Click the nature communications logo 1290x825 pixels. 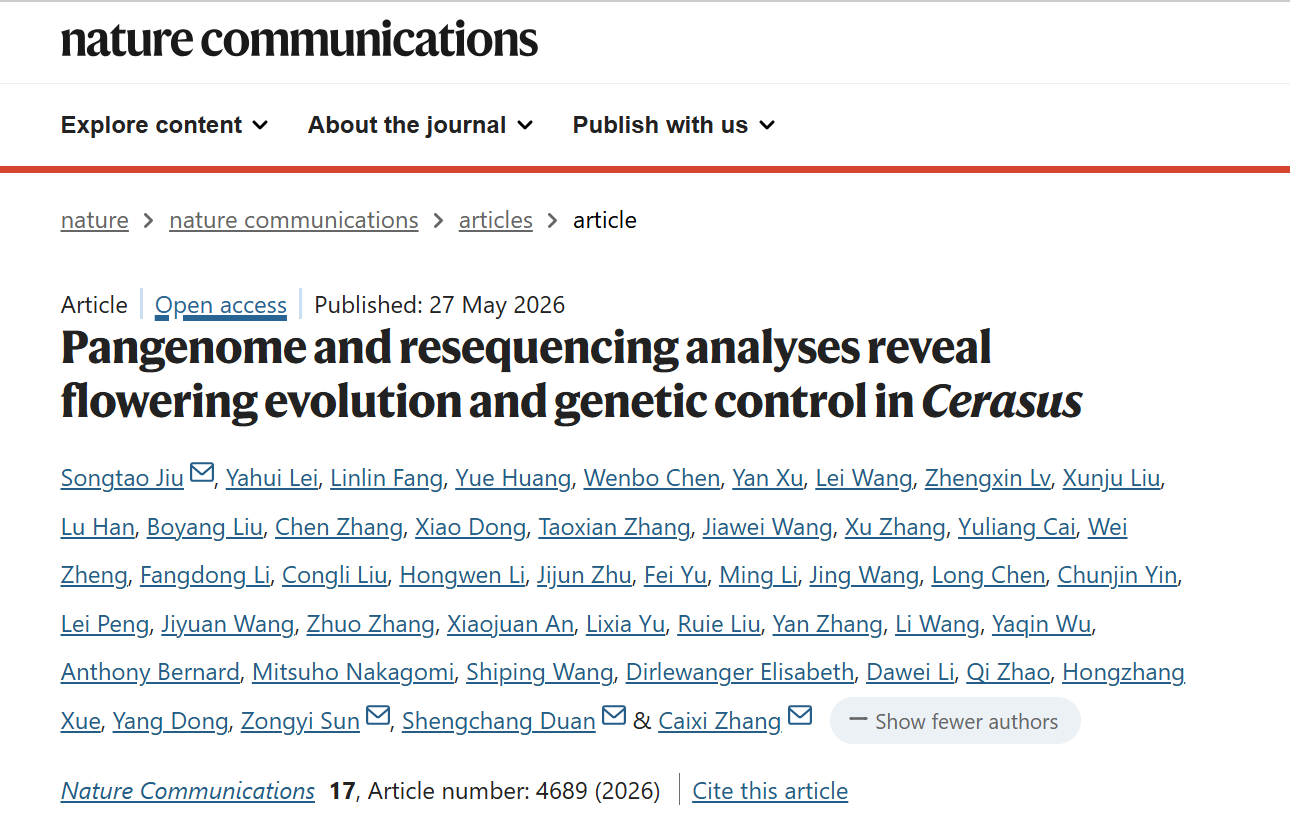point(299,40)
